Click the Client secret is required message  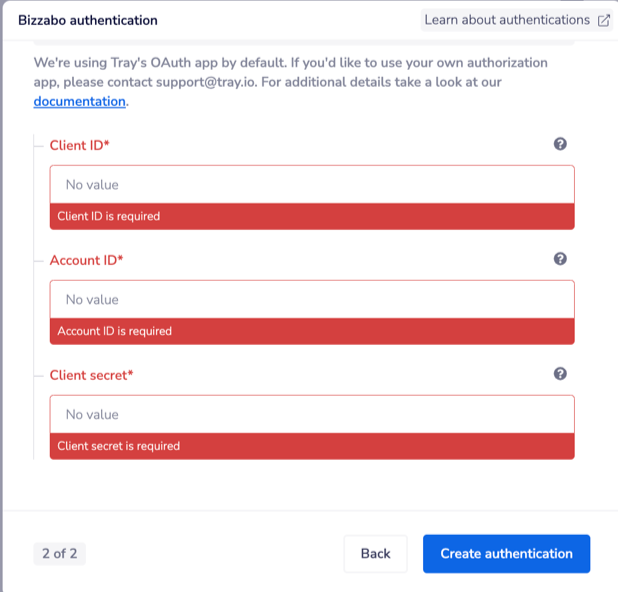click(x=119, y=446)
